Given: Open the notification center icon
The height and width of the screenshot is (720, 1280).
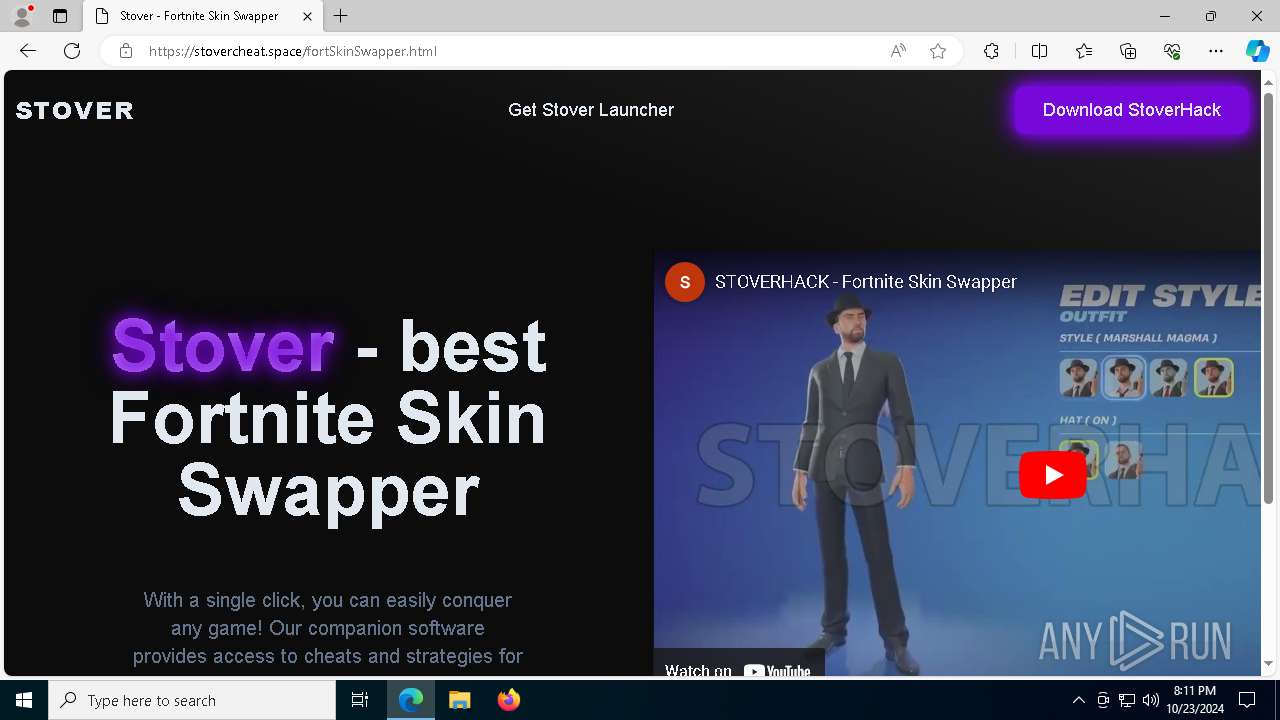Looking at the screenshot, I should pyautogui.click(x=1247, y=700).
